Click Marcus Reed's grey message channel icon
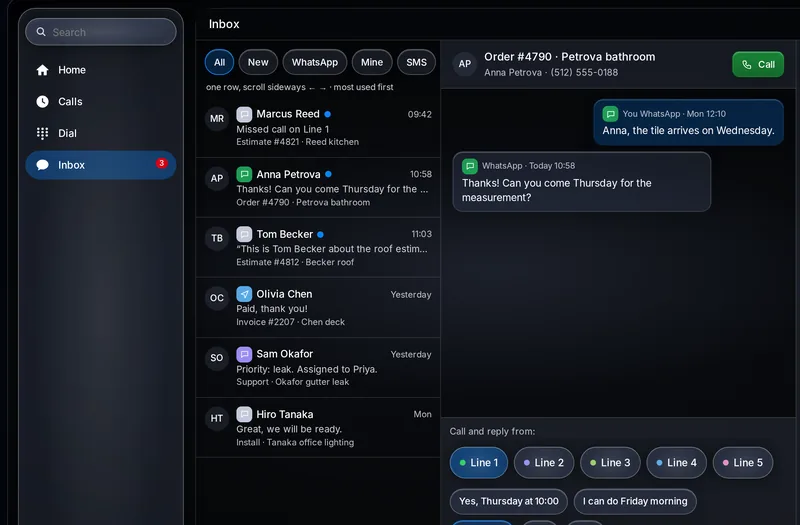Screen dimensions: 800x525 pos(244,114)
